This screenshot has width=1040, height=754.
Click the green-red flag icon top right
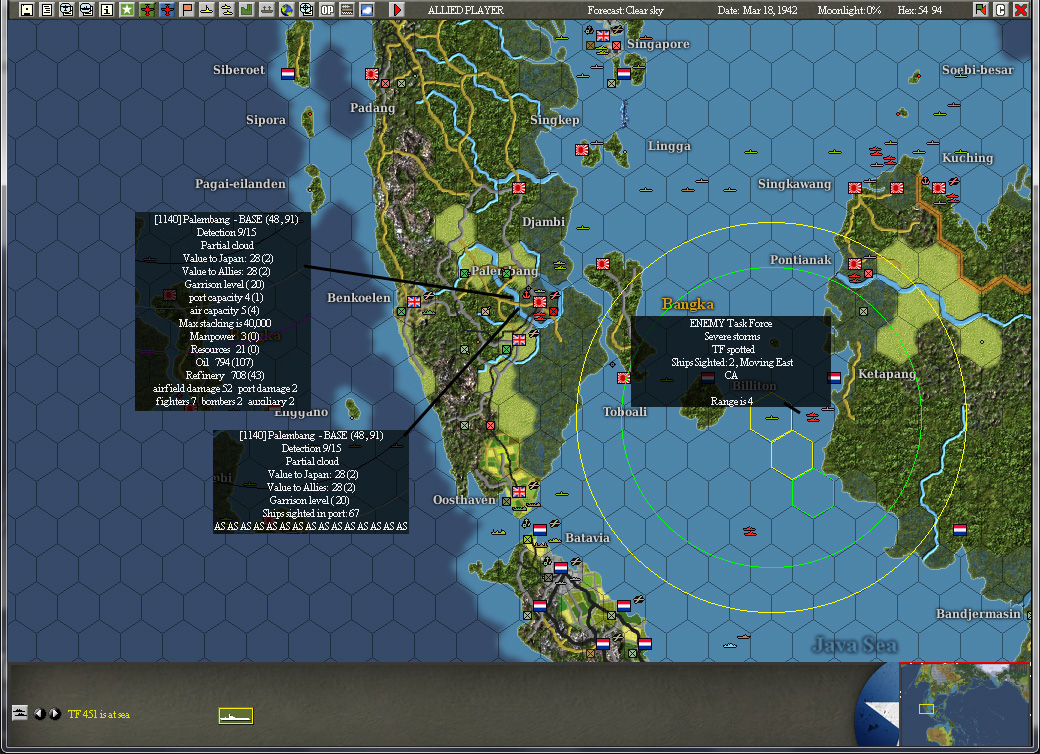pos(980,10)
